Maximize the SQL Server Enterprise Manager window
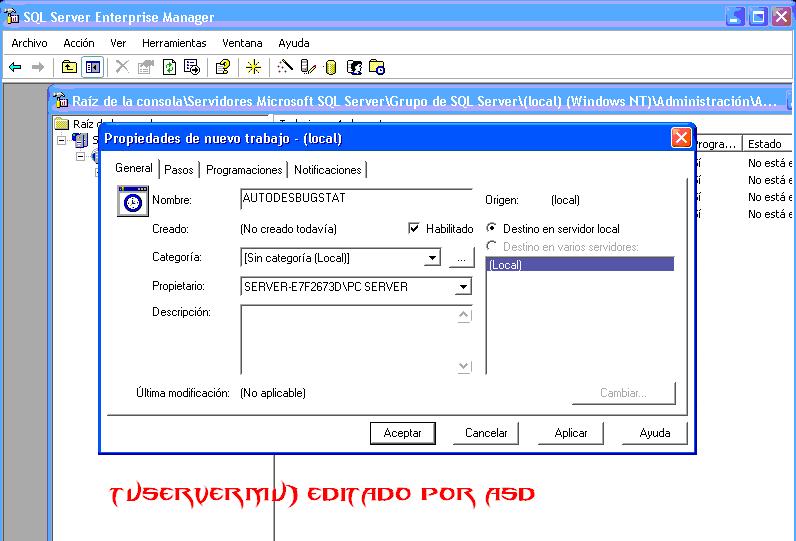The image size is (796, 541). click(758, 17)
